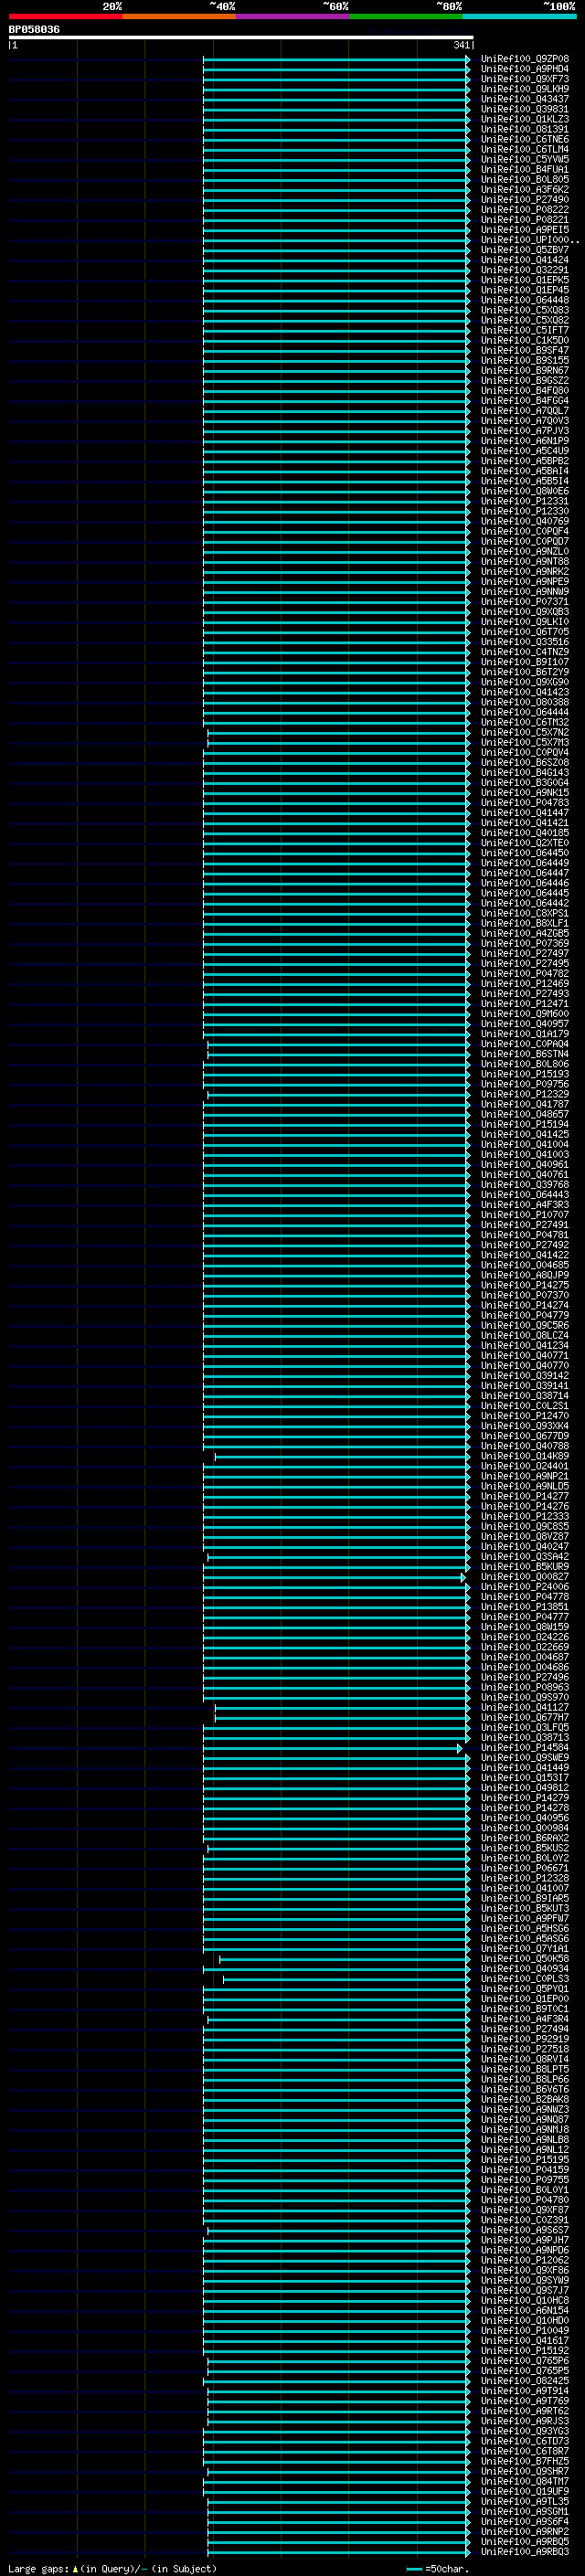Open hit UniRef100_P08221
The height and width of the screenshot is (2576, 585).
click(524, 220)
